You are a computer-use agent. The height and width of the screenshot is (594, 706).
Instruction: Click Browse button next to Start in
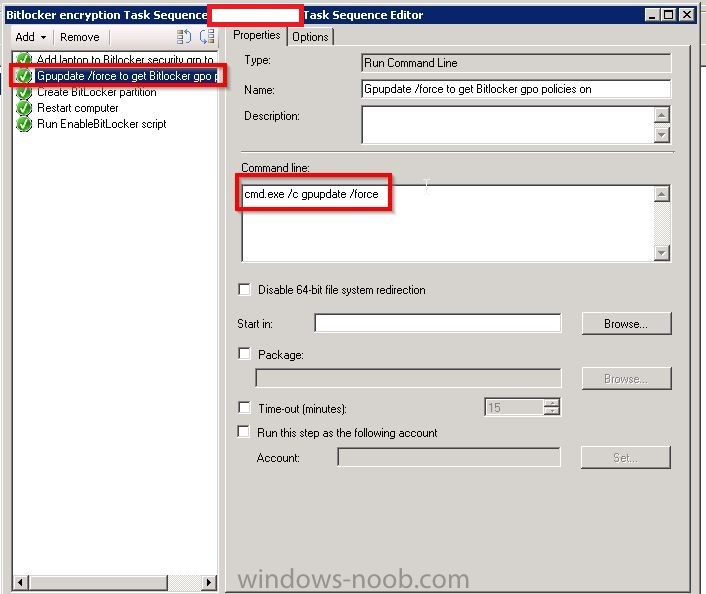626,323
